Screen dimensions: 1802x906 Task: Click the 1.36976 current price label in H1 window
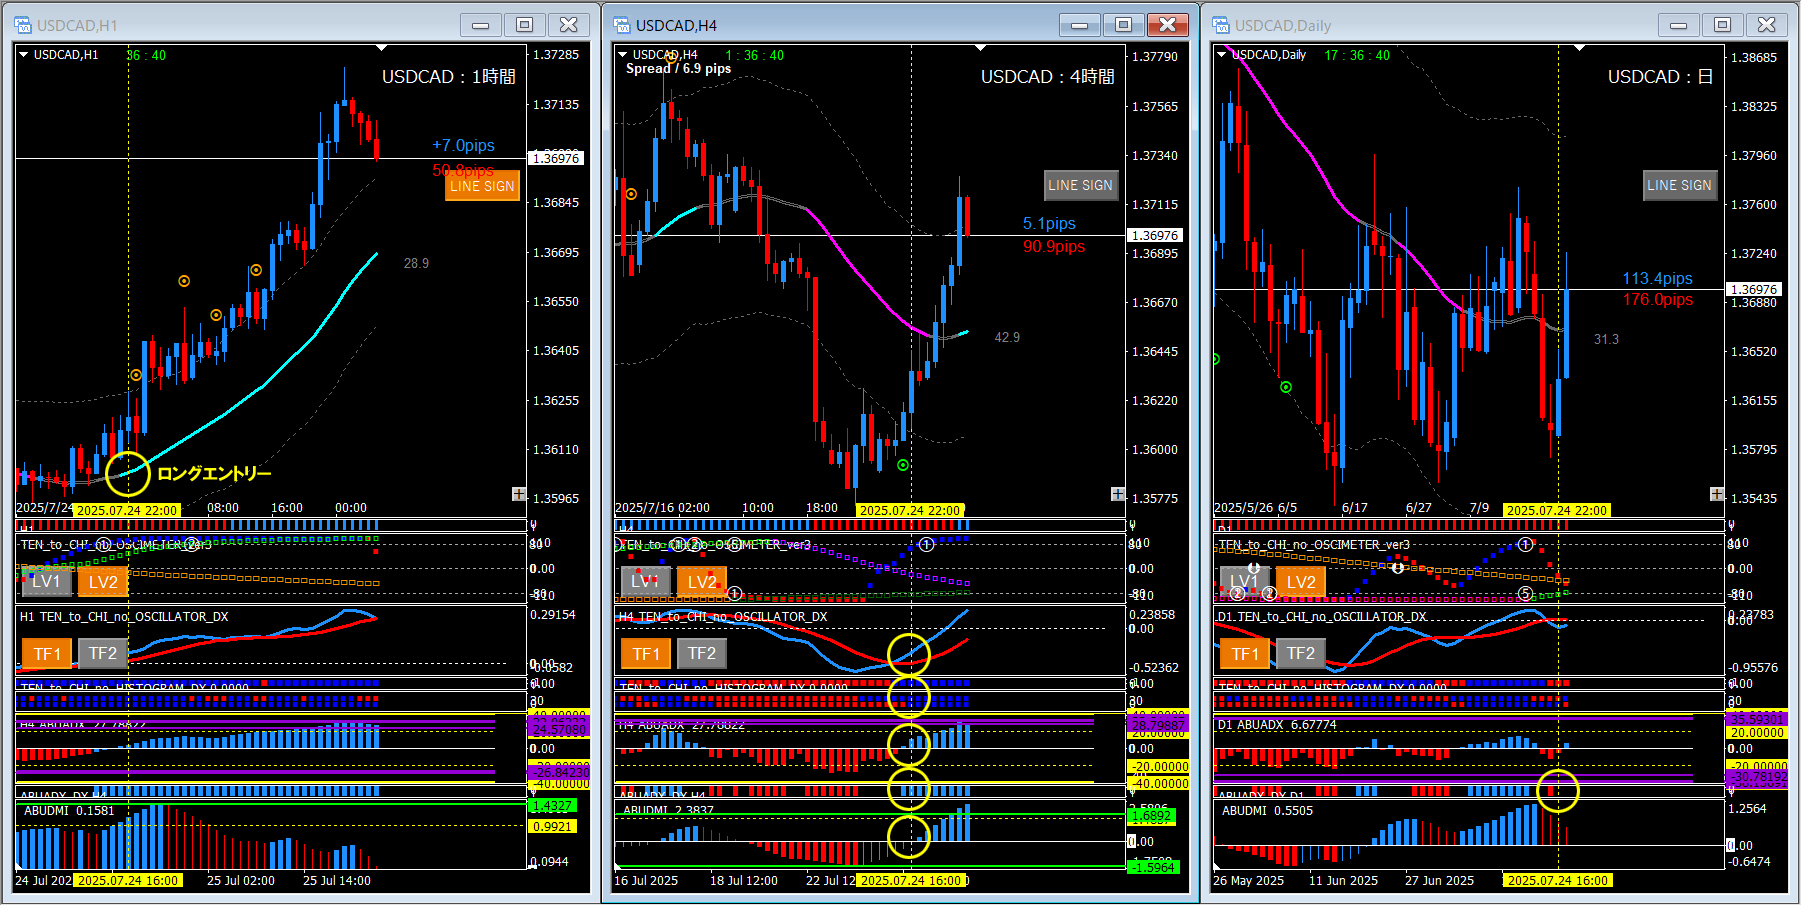coord(556,158)
